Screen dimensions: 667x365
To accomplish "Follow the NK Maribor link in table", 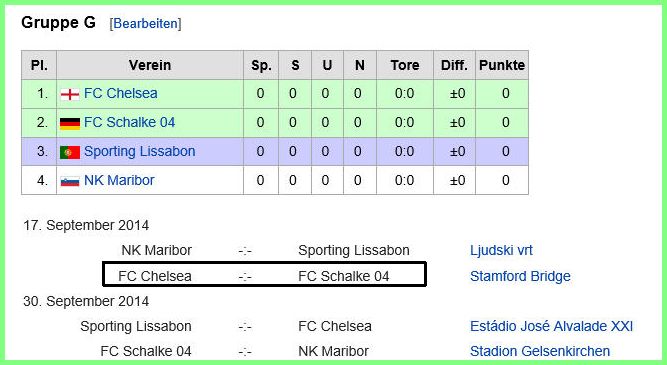I will (119, 180).
